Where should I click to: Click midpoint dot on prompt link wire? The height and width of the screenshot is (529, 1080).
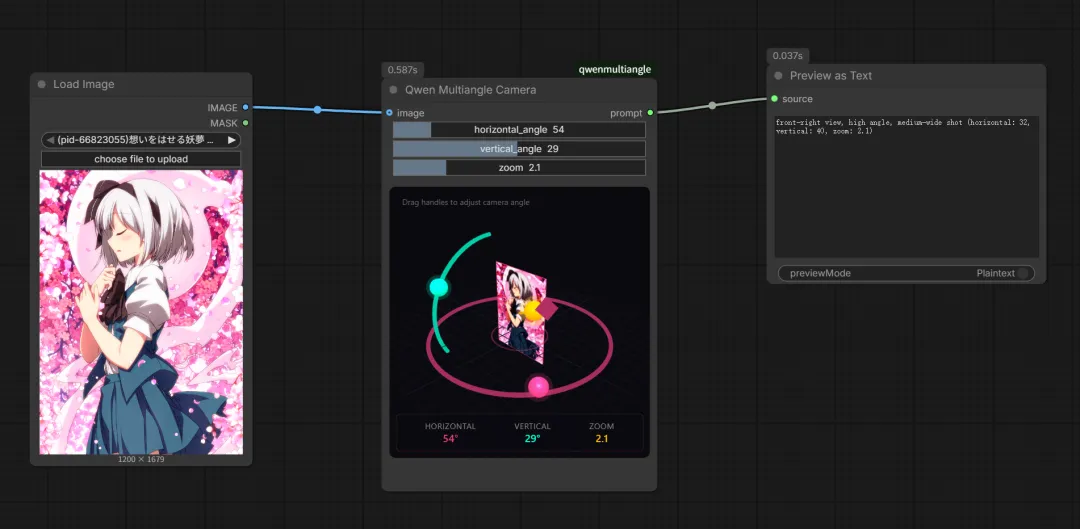(712, 105)
